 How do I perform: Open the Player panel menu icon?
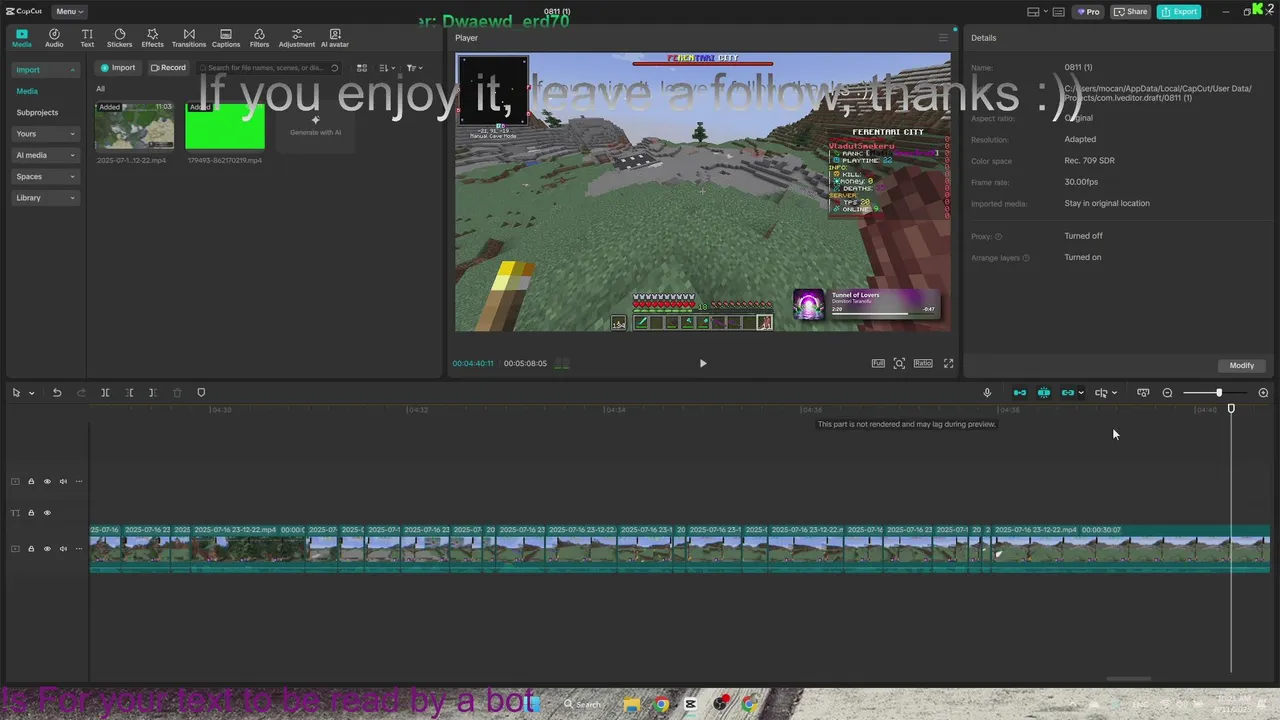click(x=942, y=38)
